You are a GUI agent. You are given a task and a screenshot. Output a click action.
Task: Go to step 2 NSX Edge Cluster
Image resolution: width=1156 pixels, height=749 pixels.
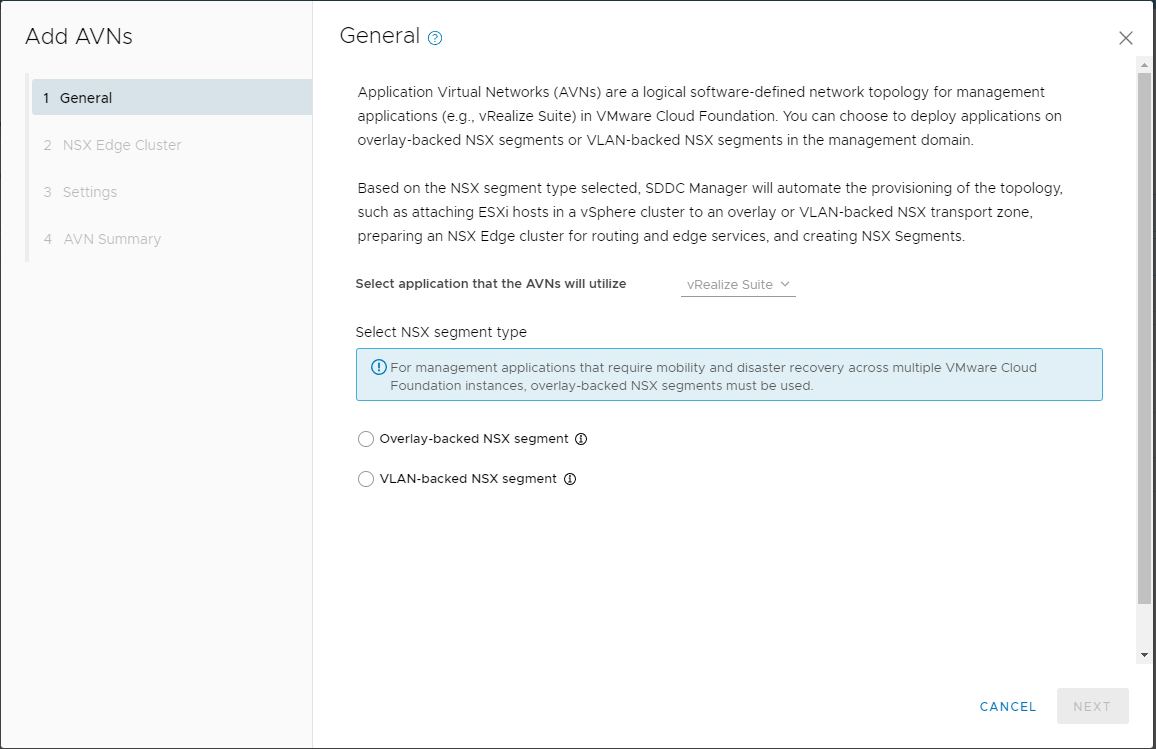(121, 145)
